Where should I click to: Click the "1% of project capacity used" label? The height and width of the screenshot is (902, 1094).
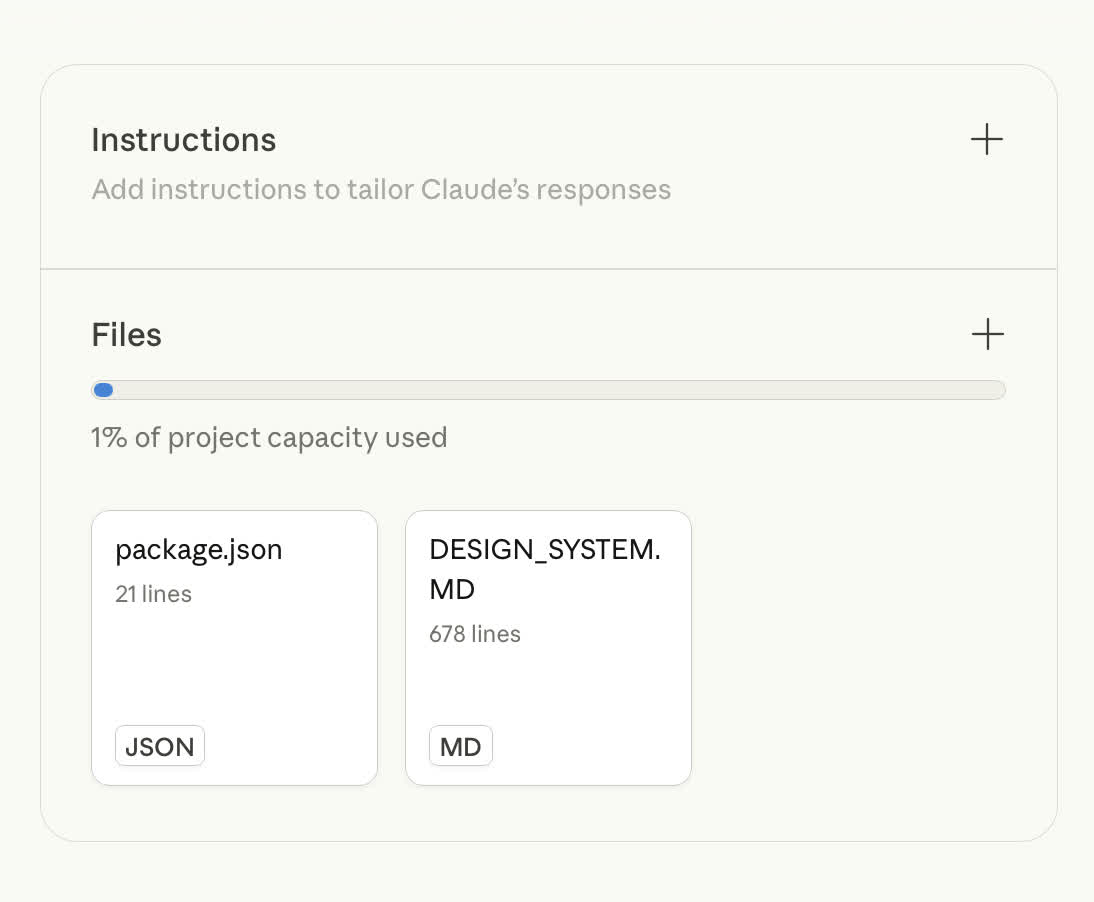(269, 438)
